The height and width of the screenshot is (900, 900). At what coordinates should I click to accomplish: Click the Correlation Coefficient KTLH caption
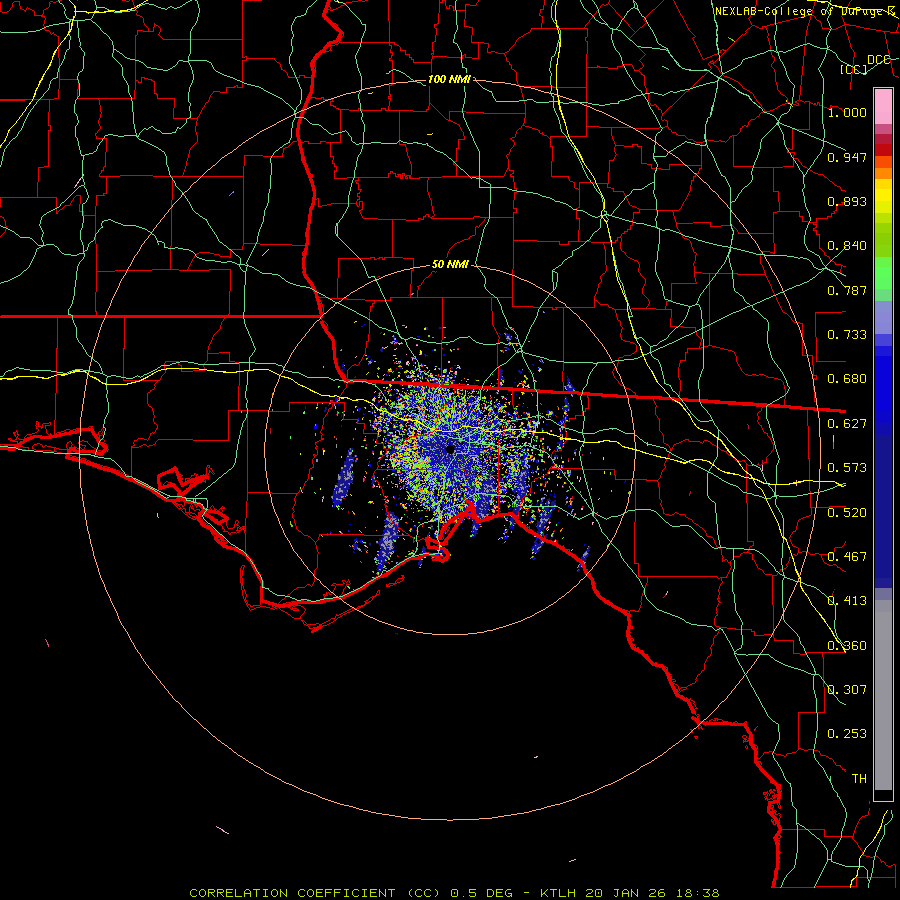click(x=454, y=893)
